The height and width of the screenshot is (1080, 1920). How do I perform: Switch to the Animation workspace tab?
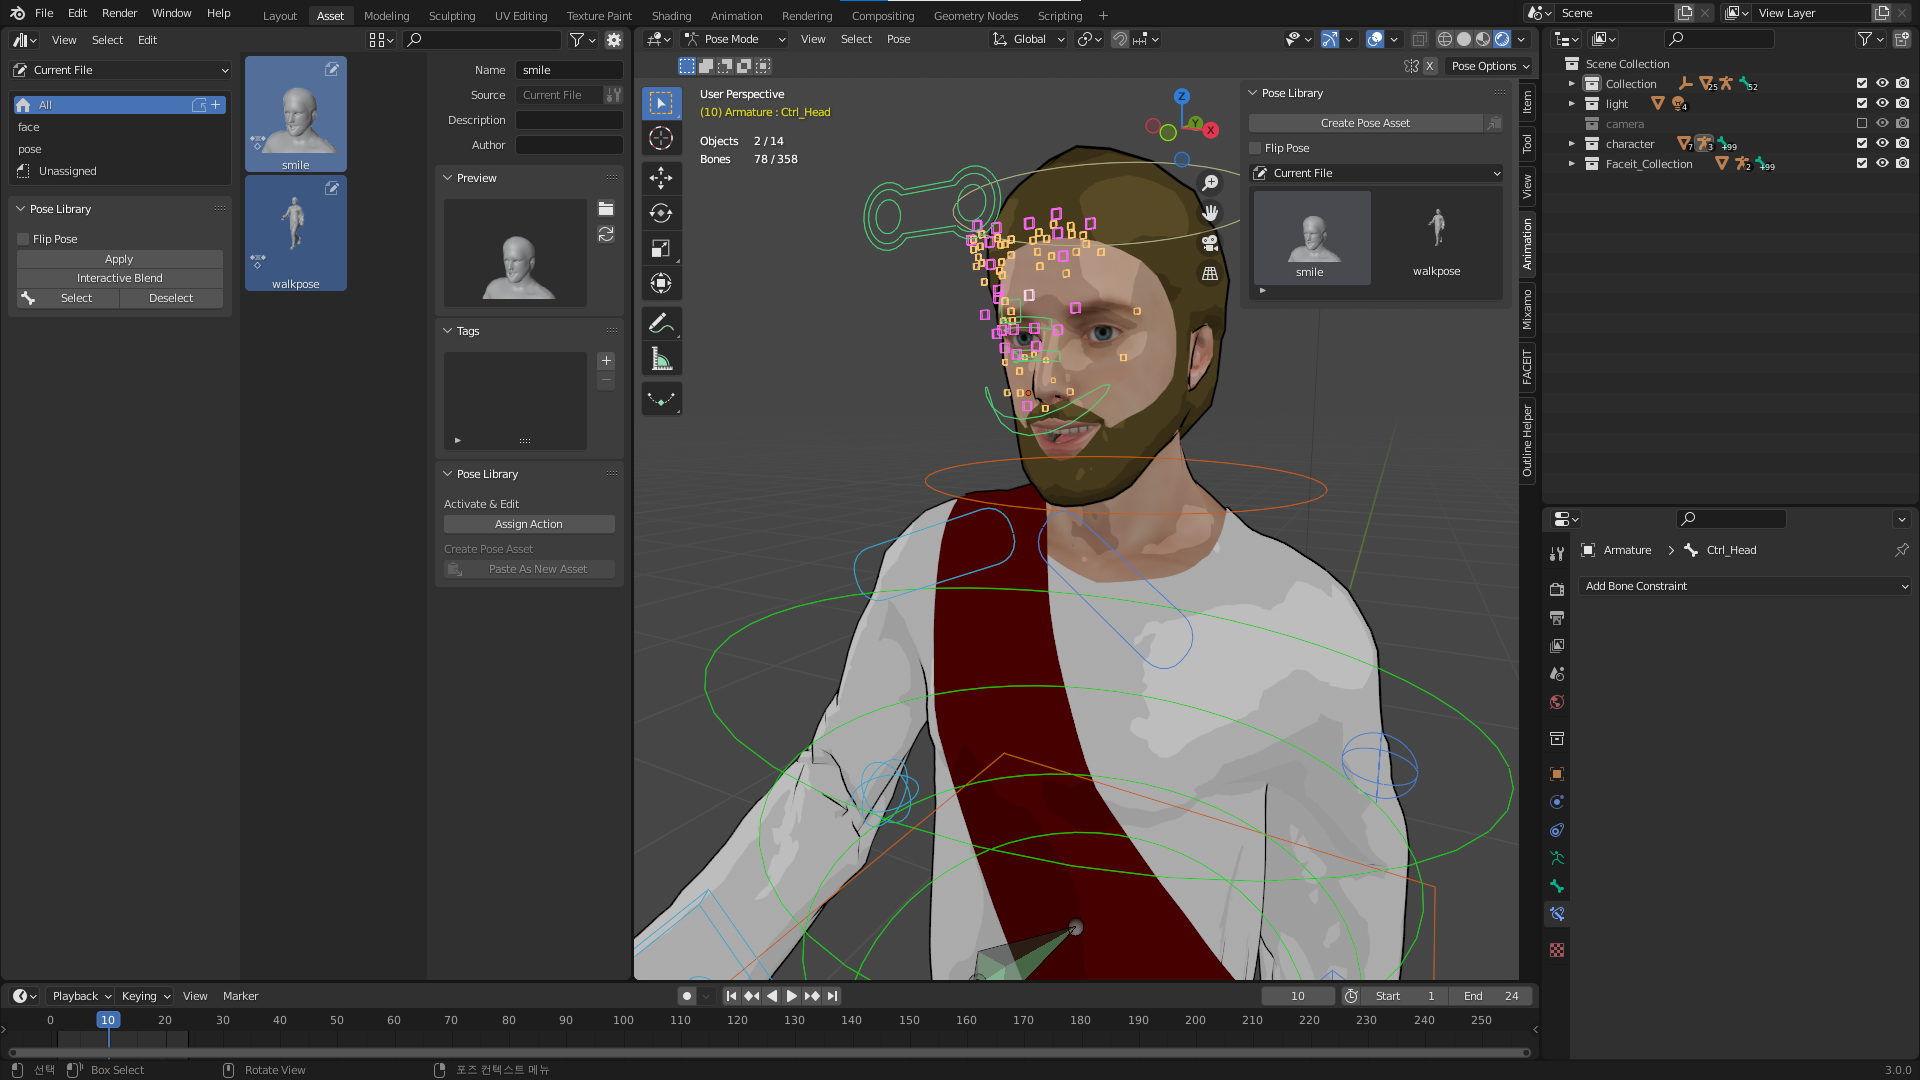click(736, 16)
